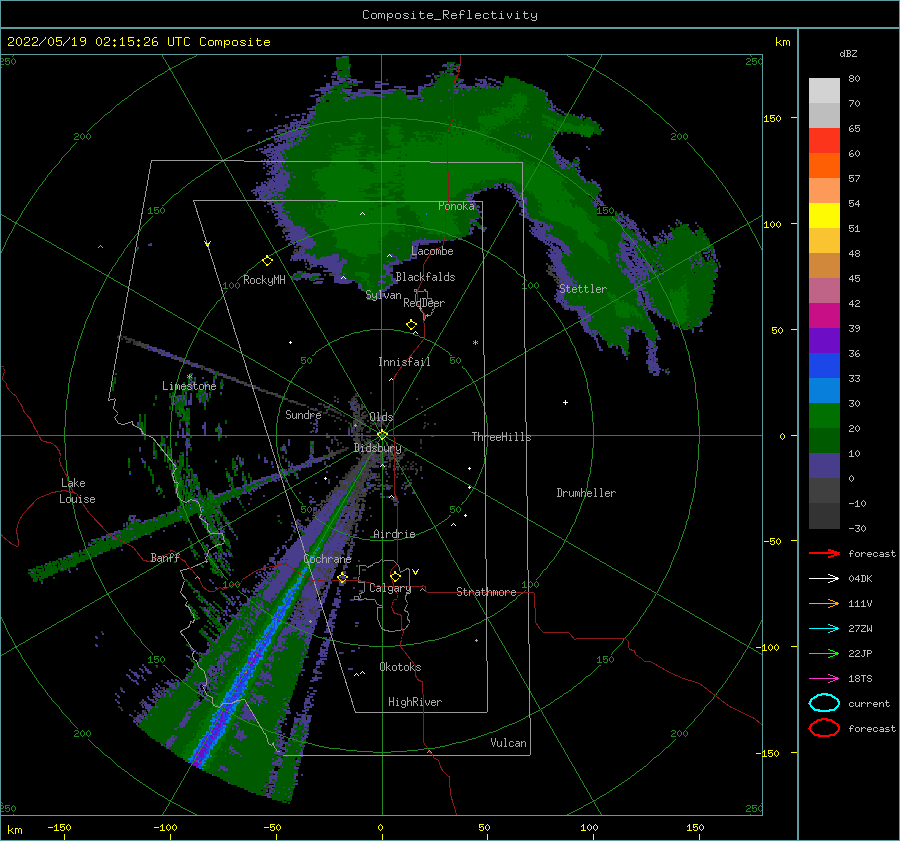Click the Cochrane label
This screenshot has height=841, width=900.
coord(327,559)
